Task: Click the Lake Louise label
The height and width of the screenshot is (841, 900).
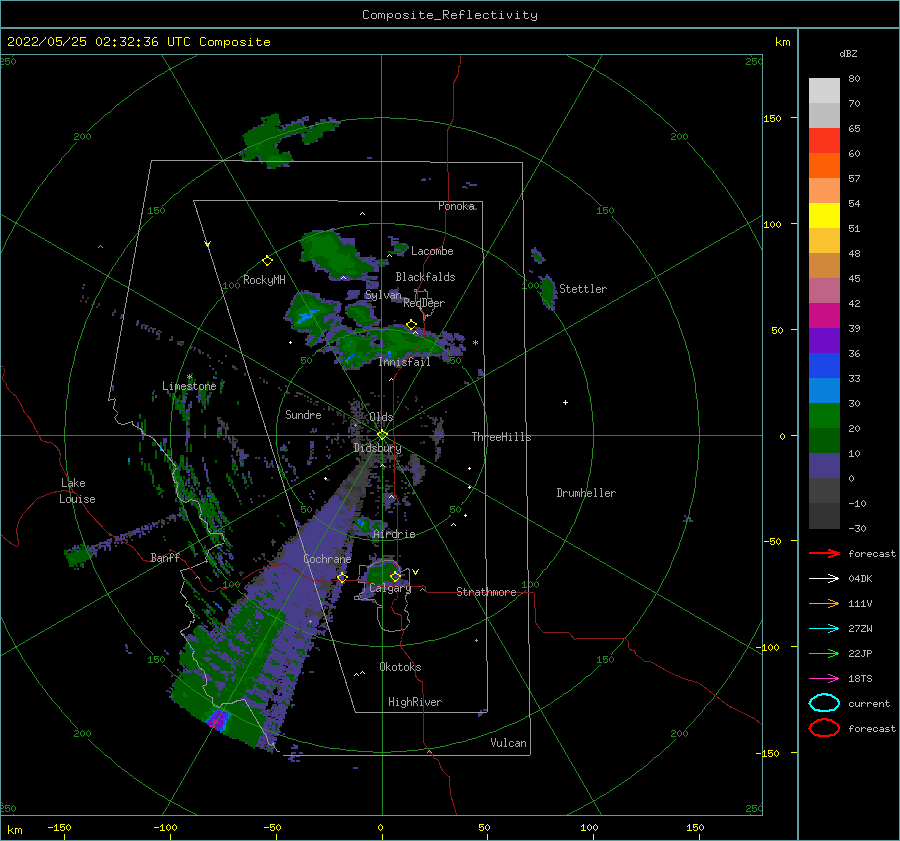Action: pos(77,491)
